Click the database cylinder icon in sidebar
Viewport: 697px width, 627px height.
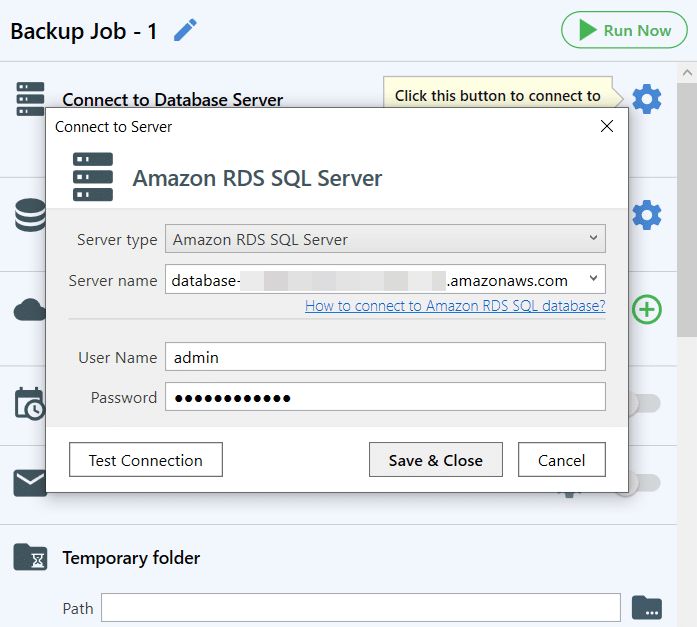pyautogui.click(x=30, y=215)
